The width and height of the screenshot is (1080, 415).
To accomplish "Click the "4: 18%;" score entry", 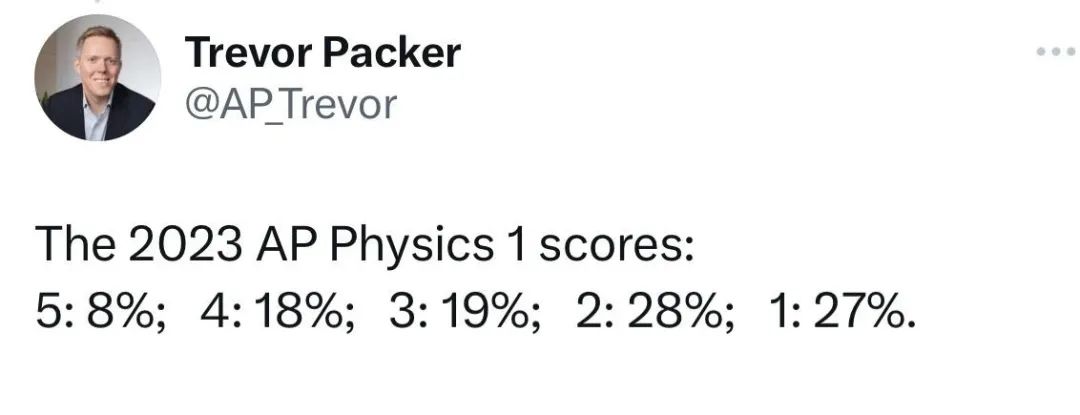I will click(278, 313).
